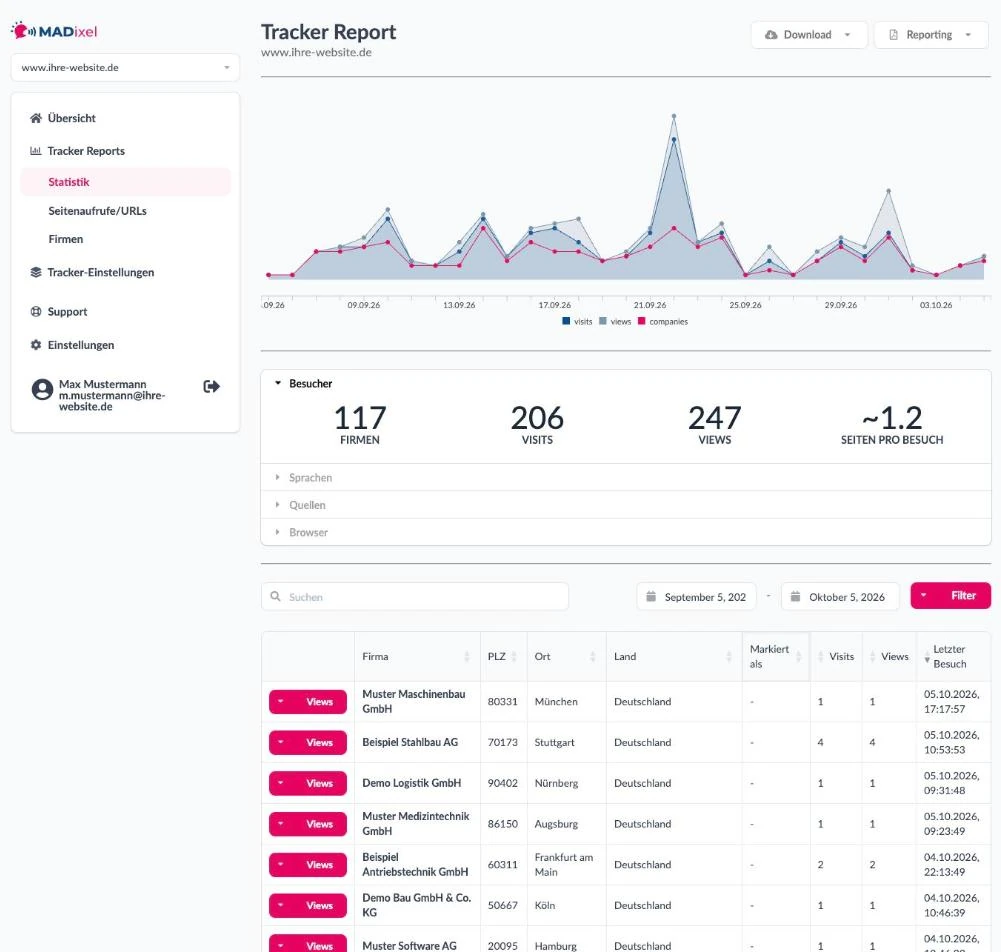
Task: Sort by Markiert als column arrows
Action: point(798,656)
